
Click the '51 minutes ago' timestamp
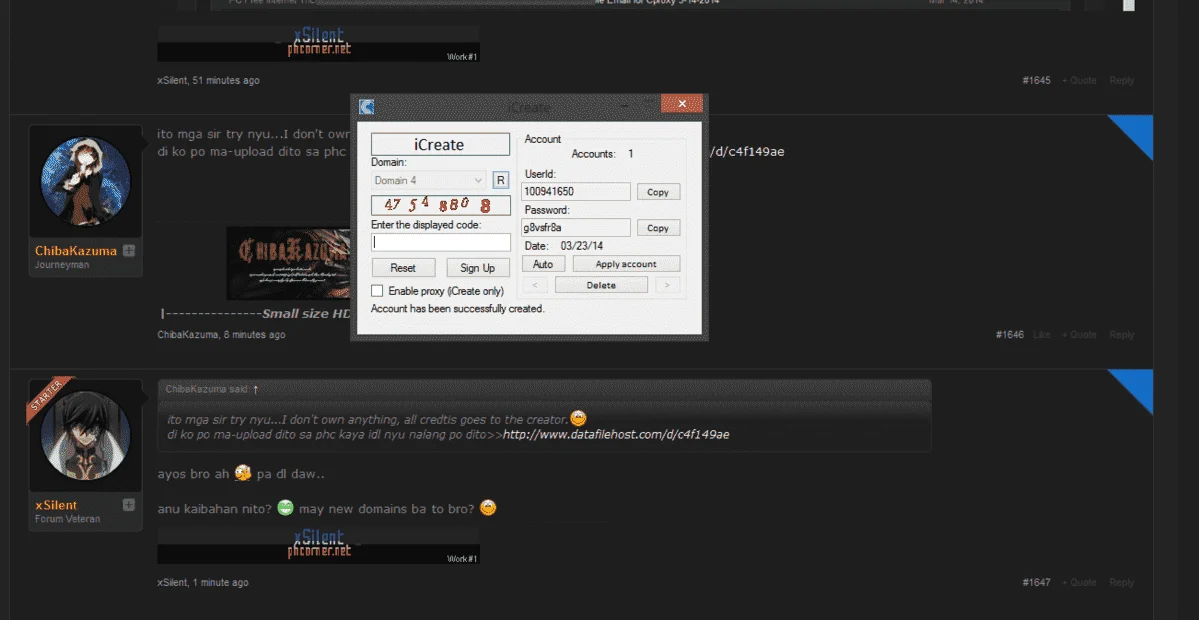point(226,80)
